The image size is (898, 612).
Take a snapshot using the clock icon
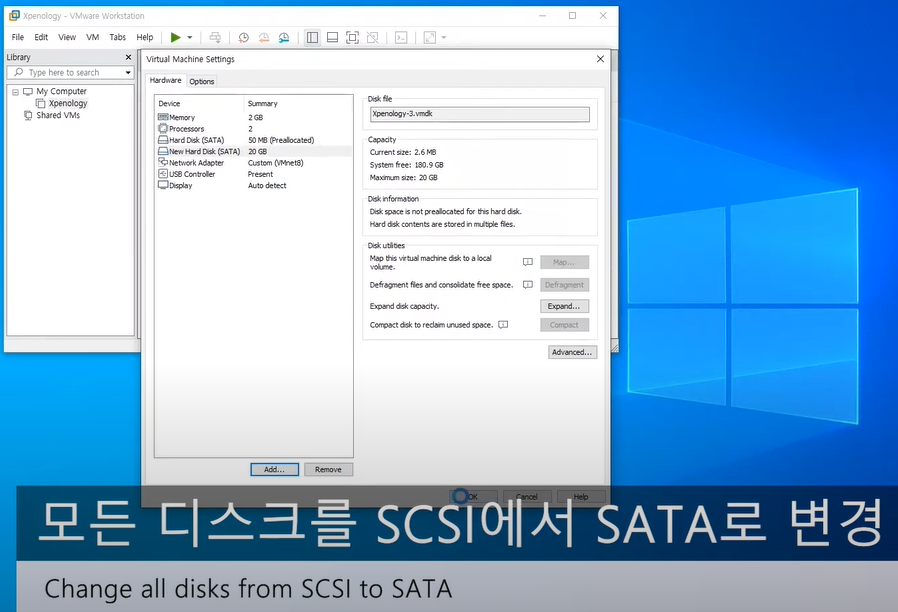point(243,37)
